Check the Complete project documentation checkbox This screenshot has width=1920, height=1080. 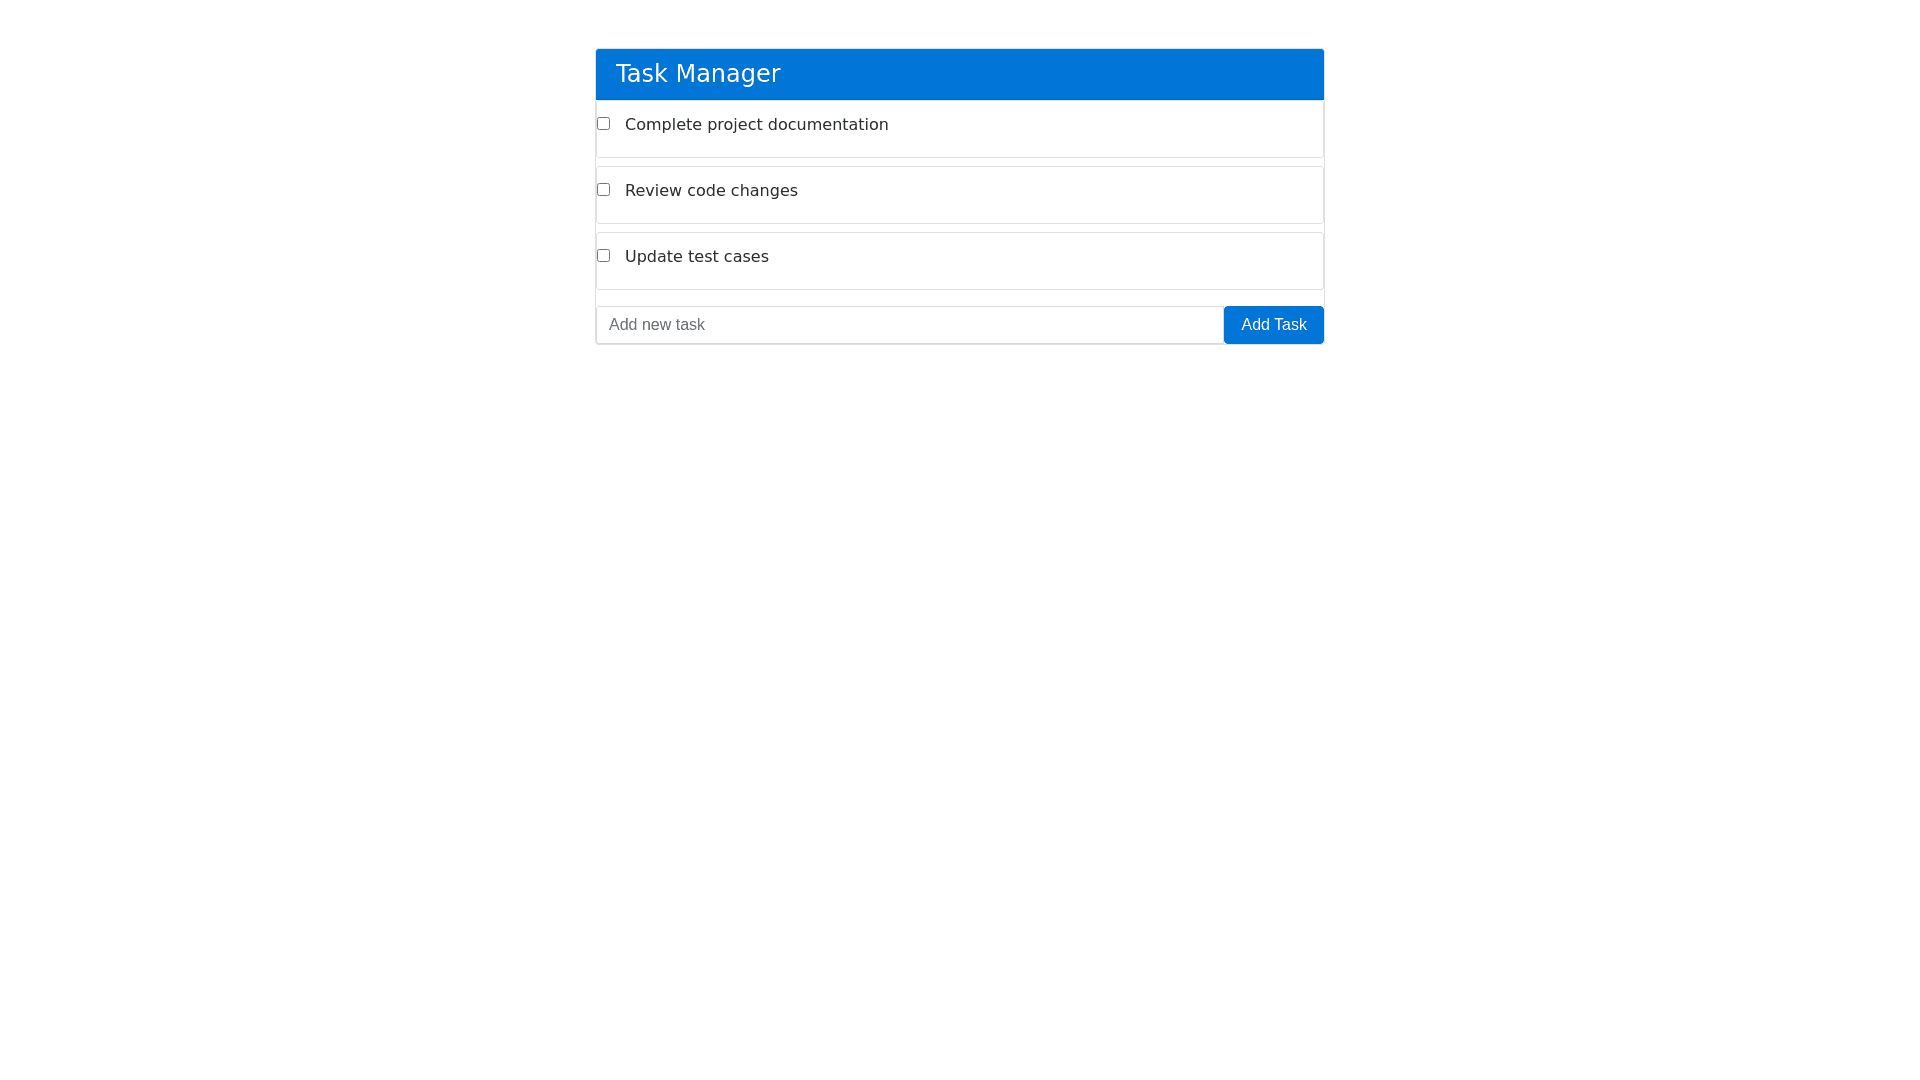[x=603, y=124]
